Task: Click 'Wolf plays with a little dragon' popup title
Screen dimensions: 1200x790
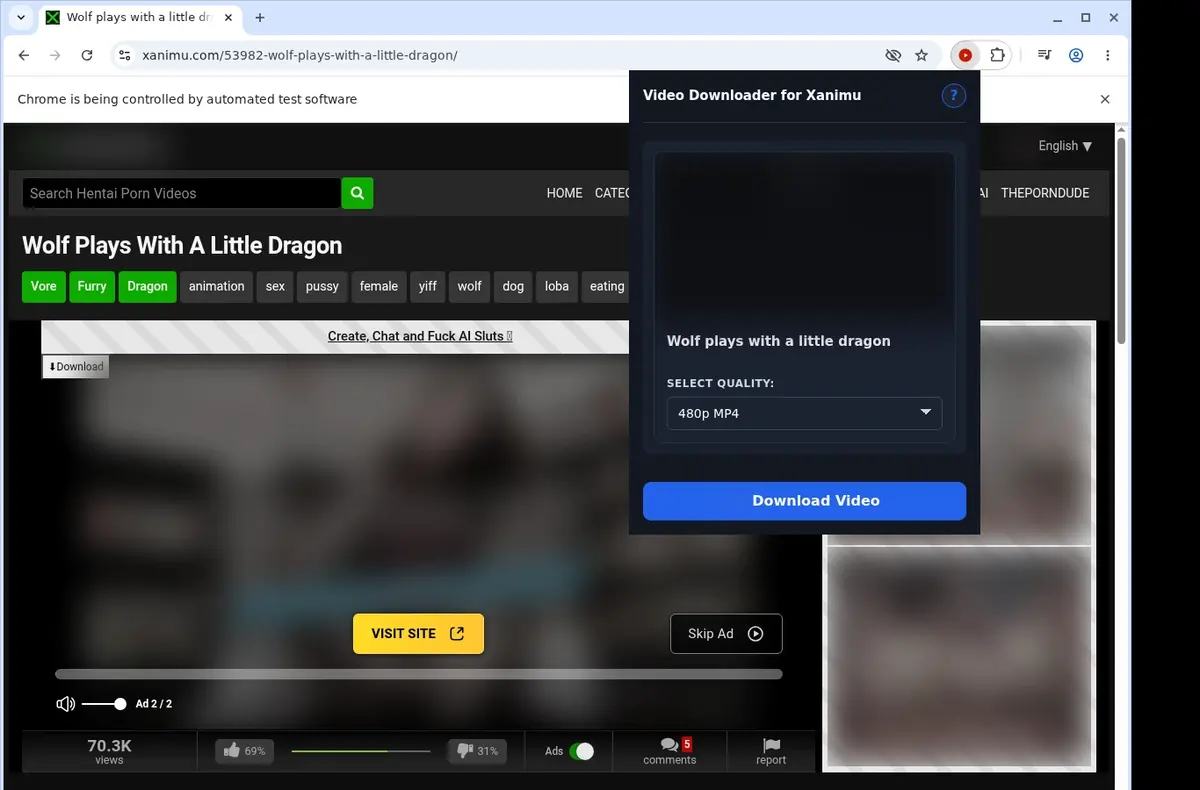Action: pyautogui.click(x=779, y=341)
